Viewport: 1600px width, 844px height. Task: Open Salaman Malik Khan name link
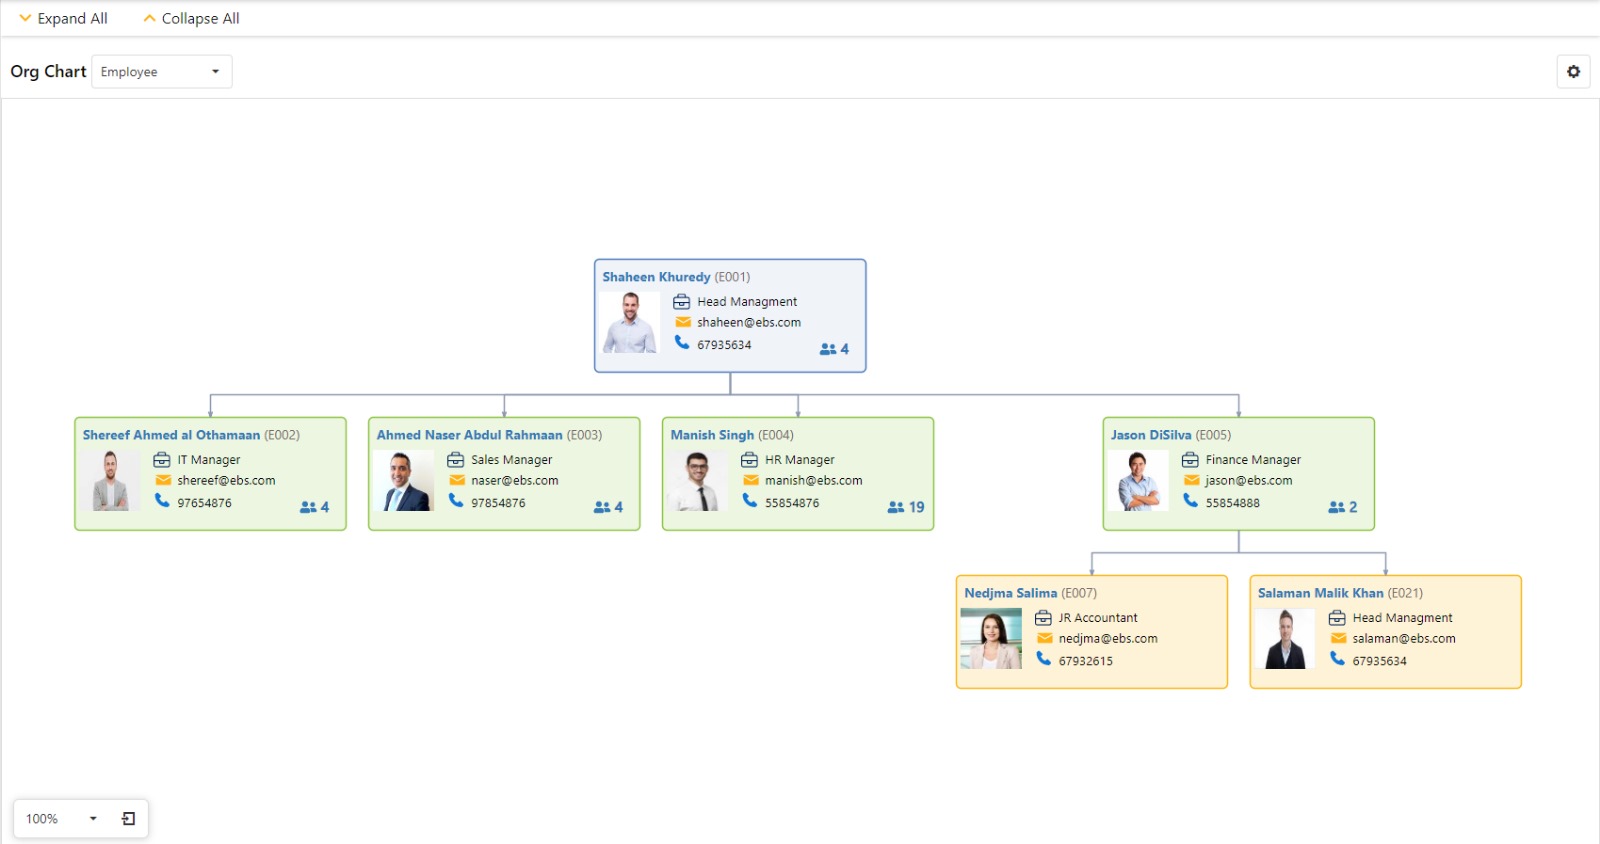(x=1320, y=593)
